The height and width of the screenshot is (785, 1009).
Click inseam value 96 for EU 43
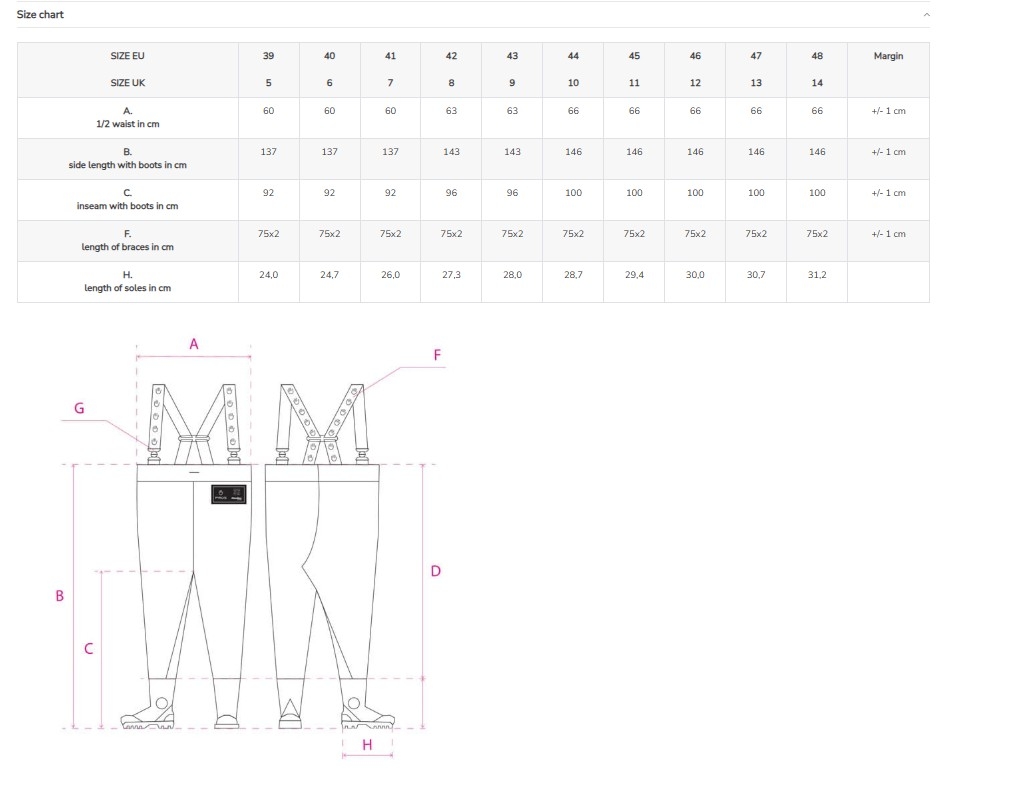[512, 193]
